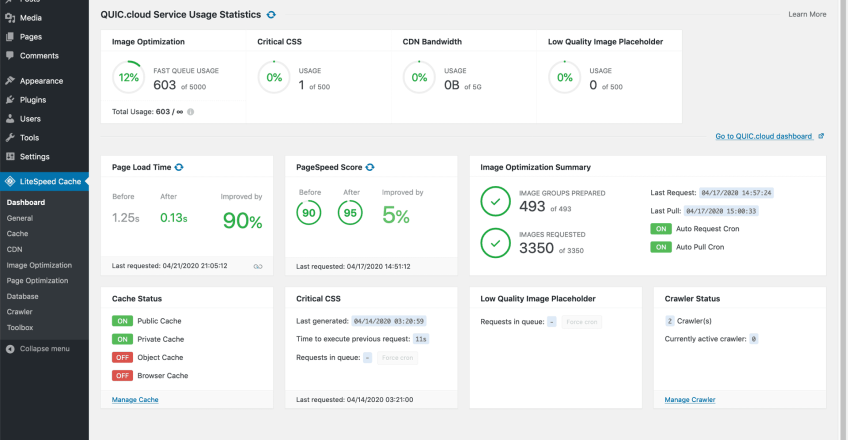Open the Toolbox submenu item
The image size is (848, 440).
20,327
